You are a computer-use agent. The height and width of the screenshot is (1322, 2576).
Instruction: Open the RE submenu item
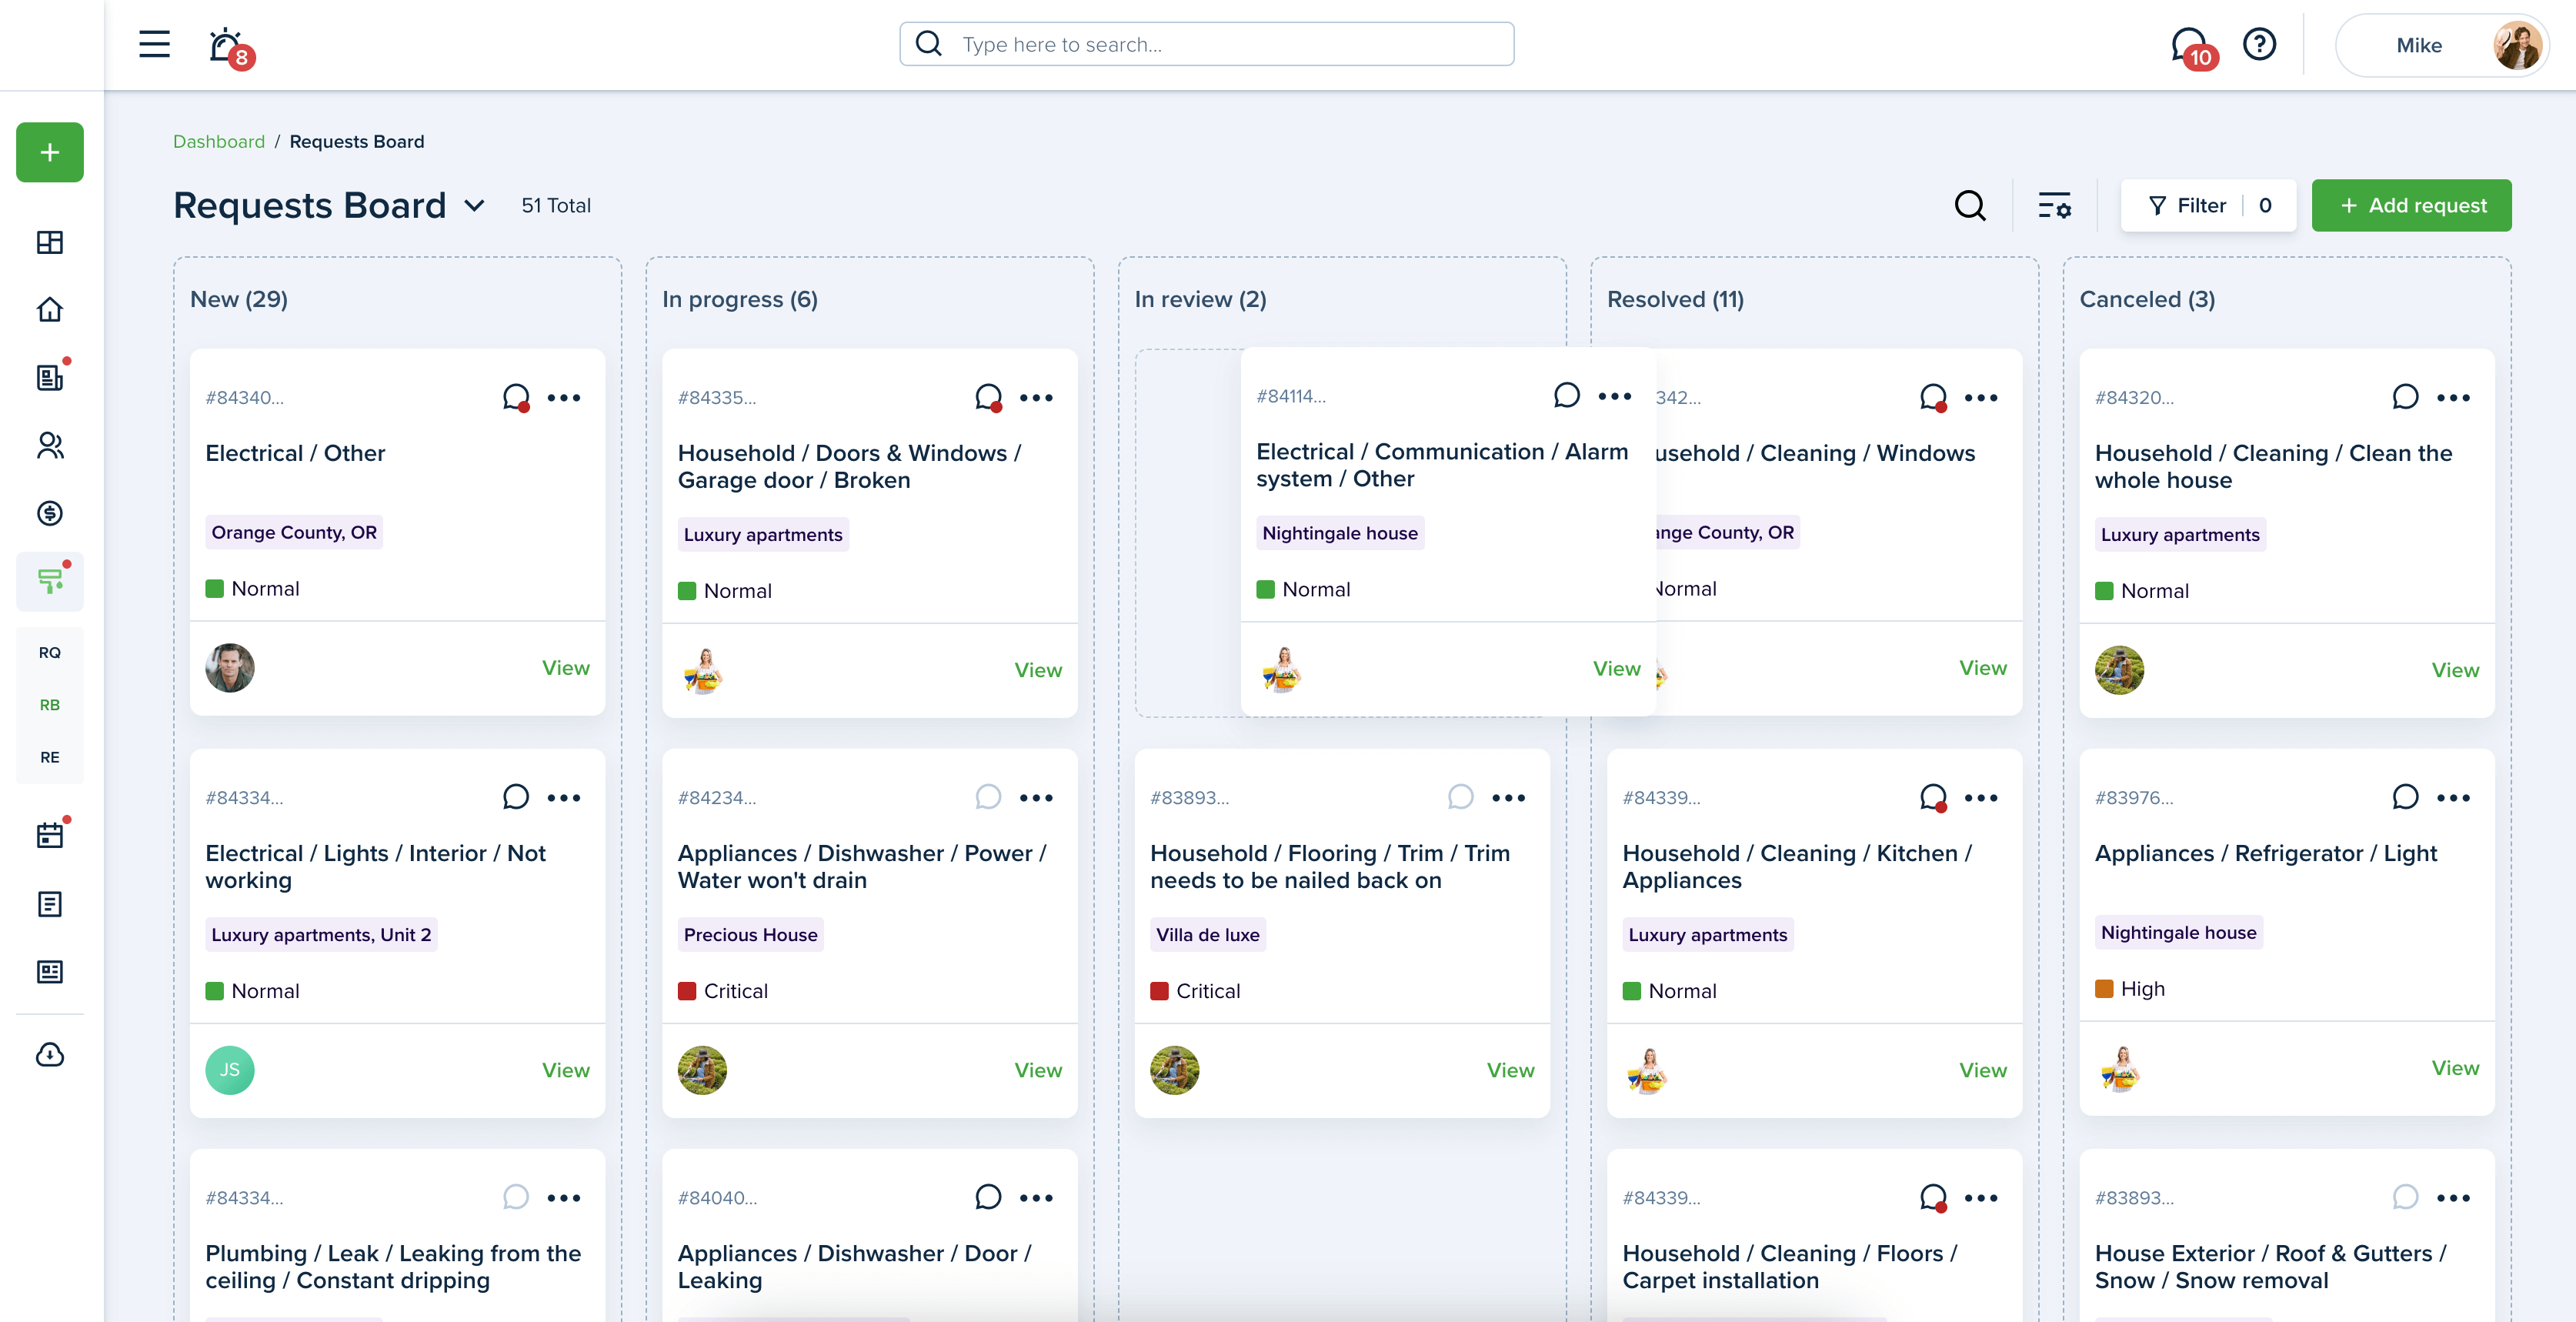pos(50,757)
